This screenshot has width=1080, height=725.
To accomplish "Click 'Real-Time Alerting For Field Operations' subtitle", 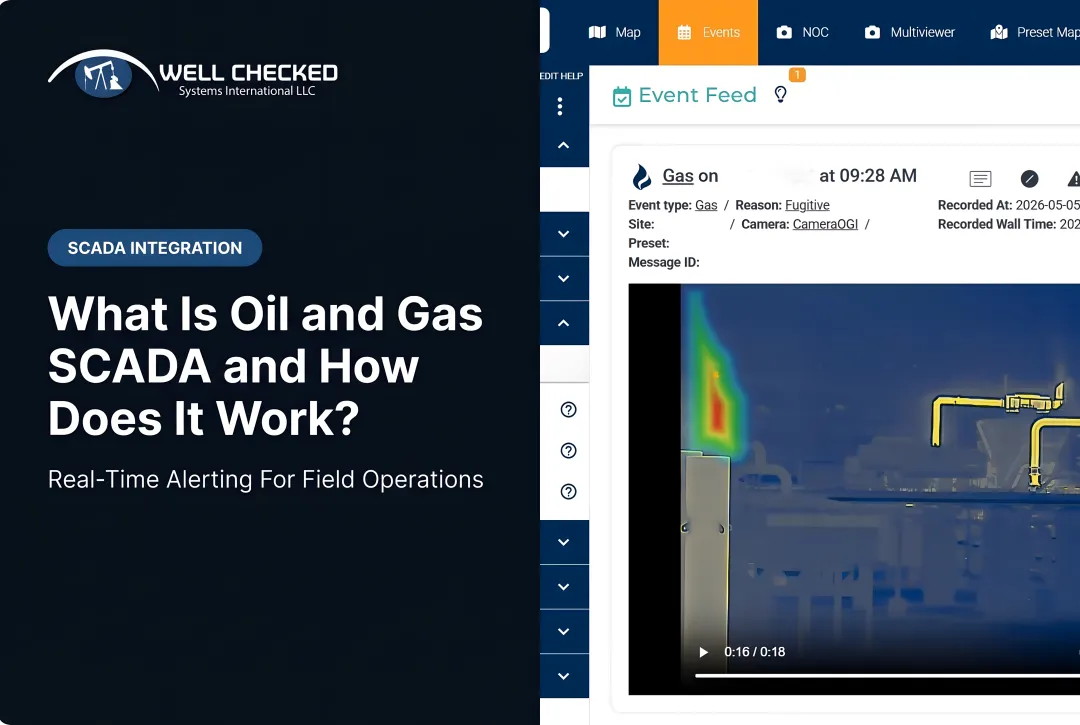I will click(x=266, y=479).
